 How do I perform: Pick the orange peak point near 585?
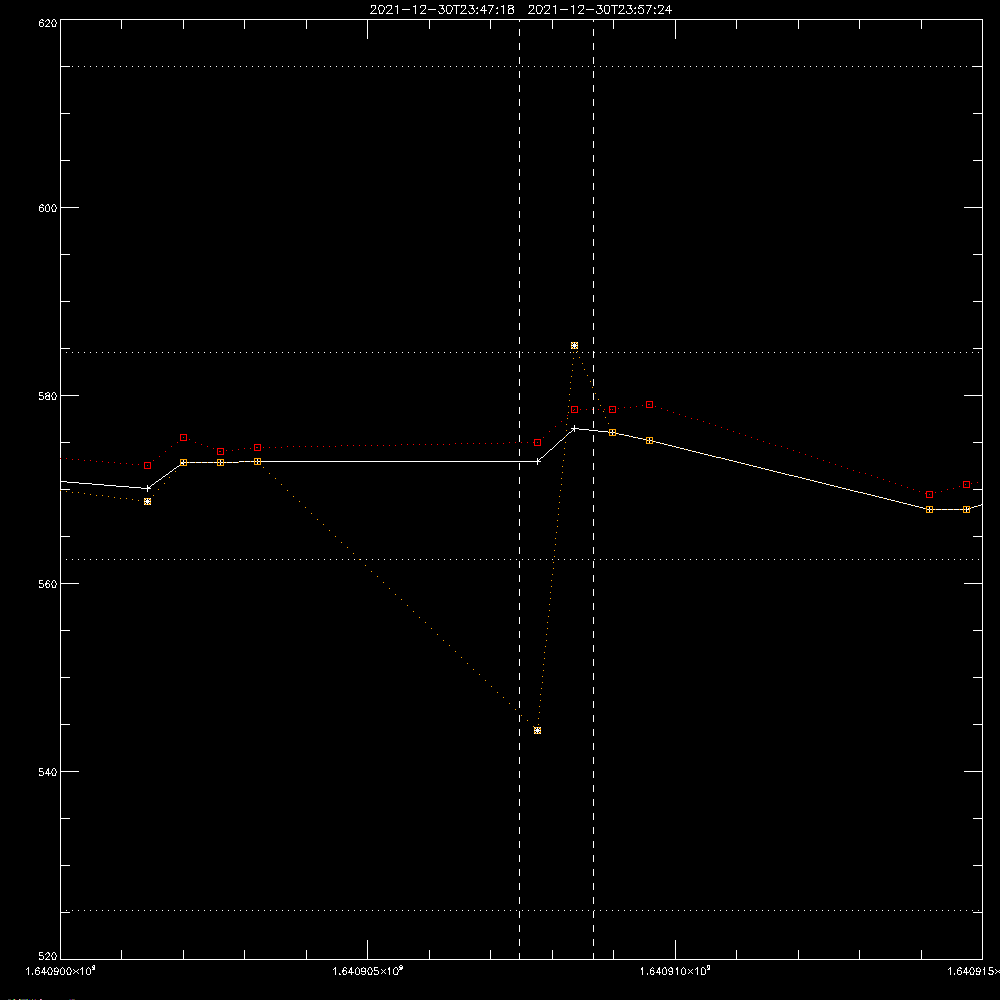click(x=575, y=346)
